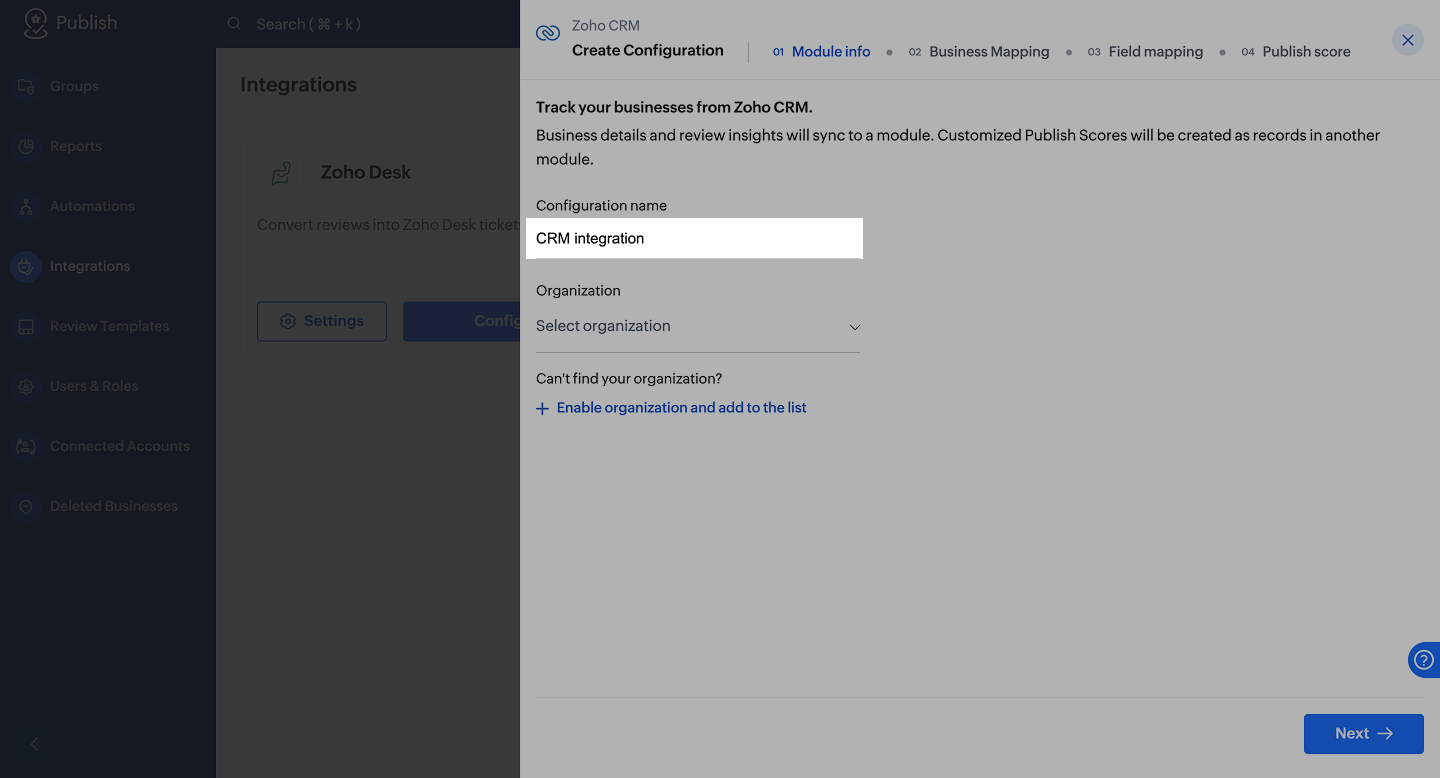Go to the Module info step
The height and width of the screenshot is (778, 1440).
click(821, 52)
